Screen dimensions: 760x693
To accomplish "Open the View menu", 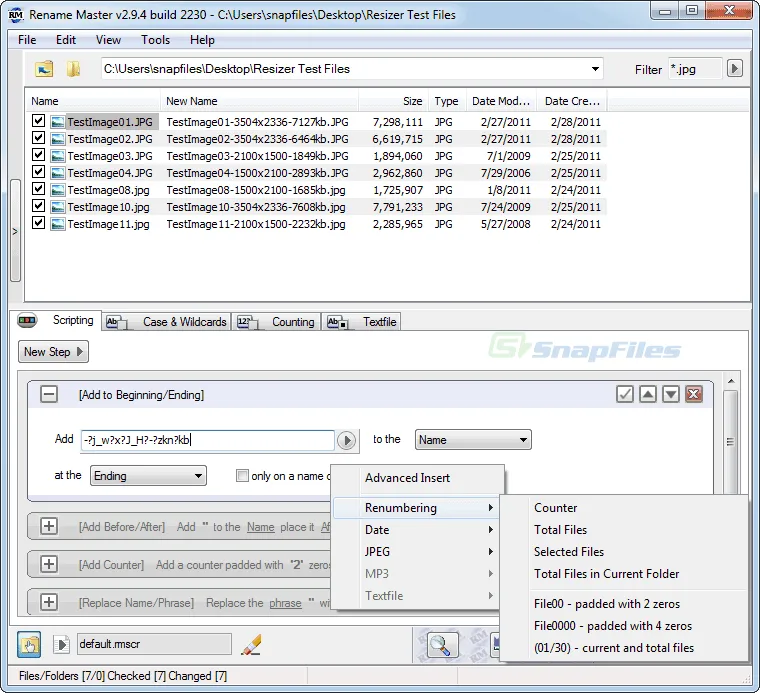I will [x=108, y=40].
